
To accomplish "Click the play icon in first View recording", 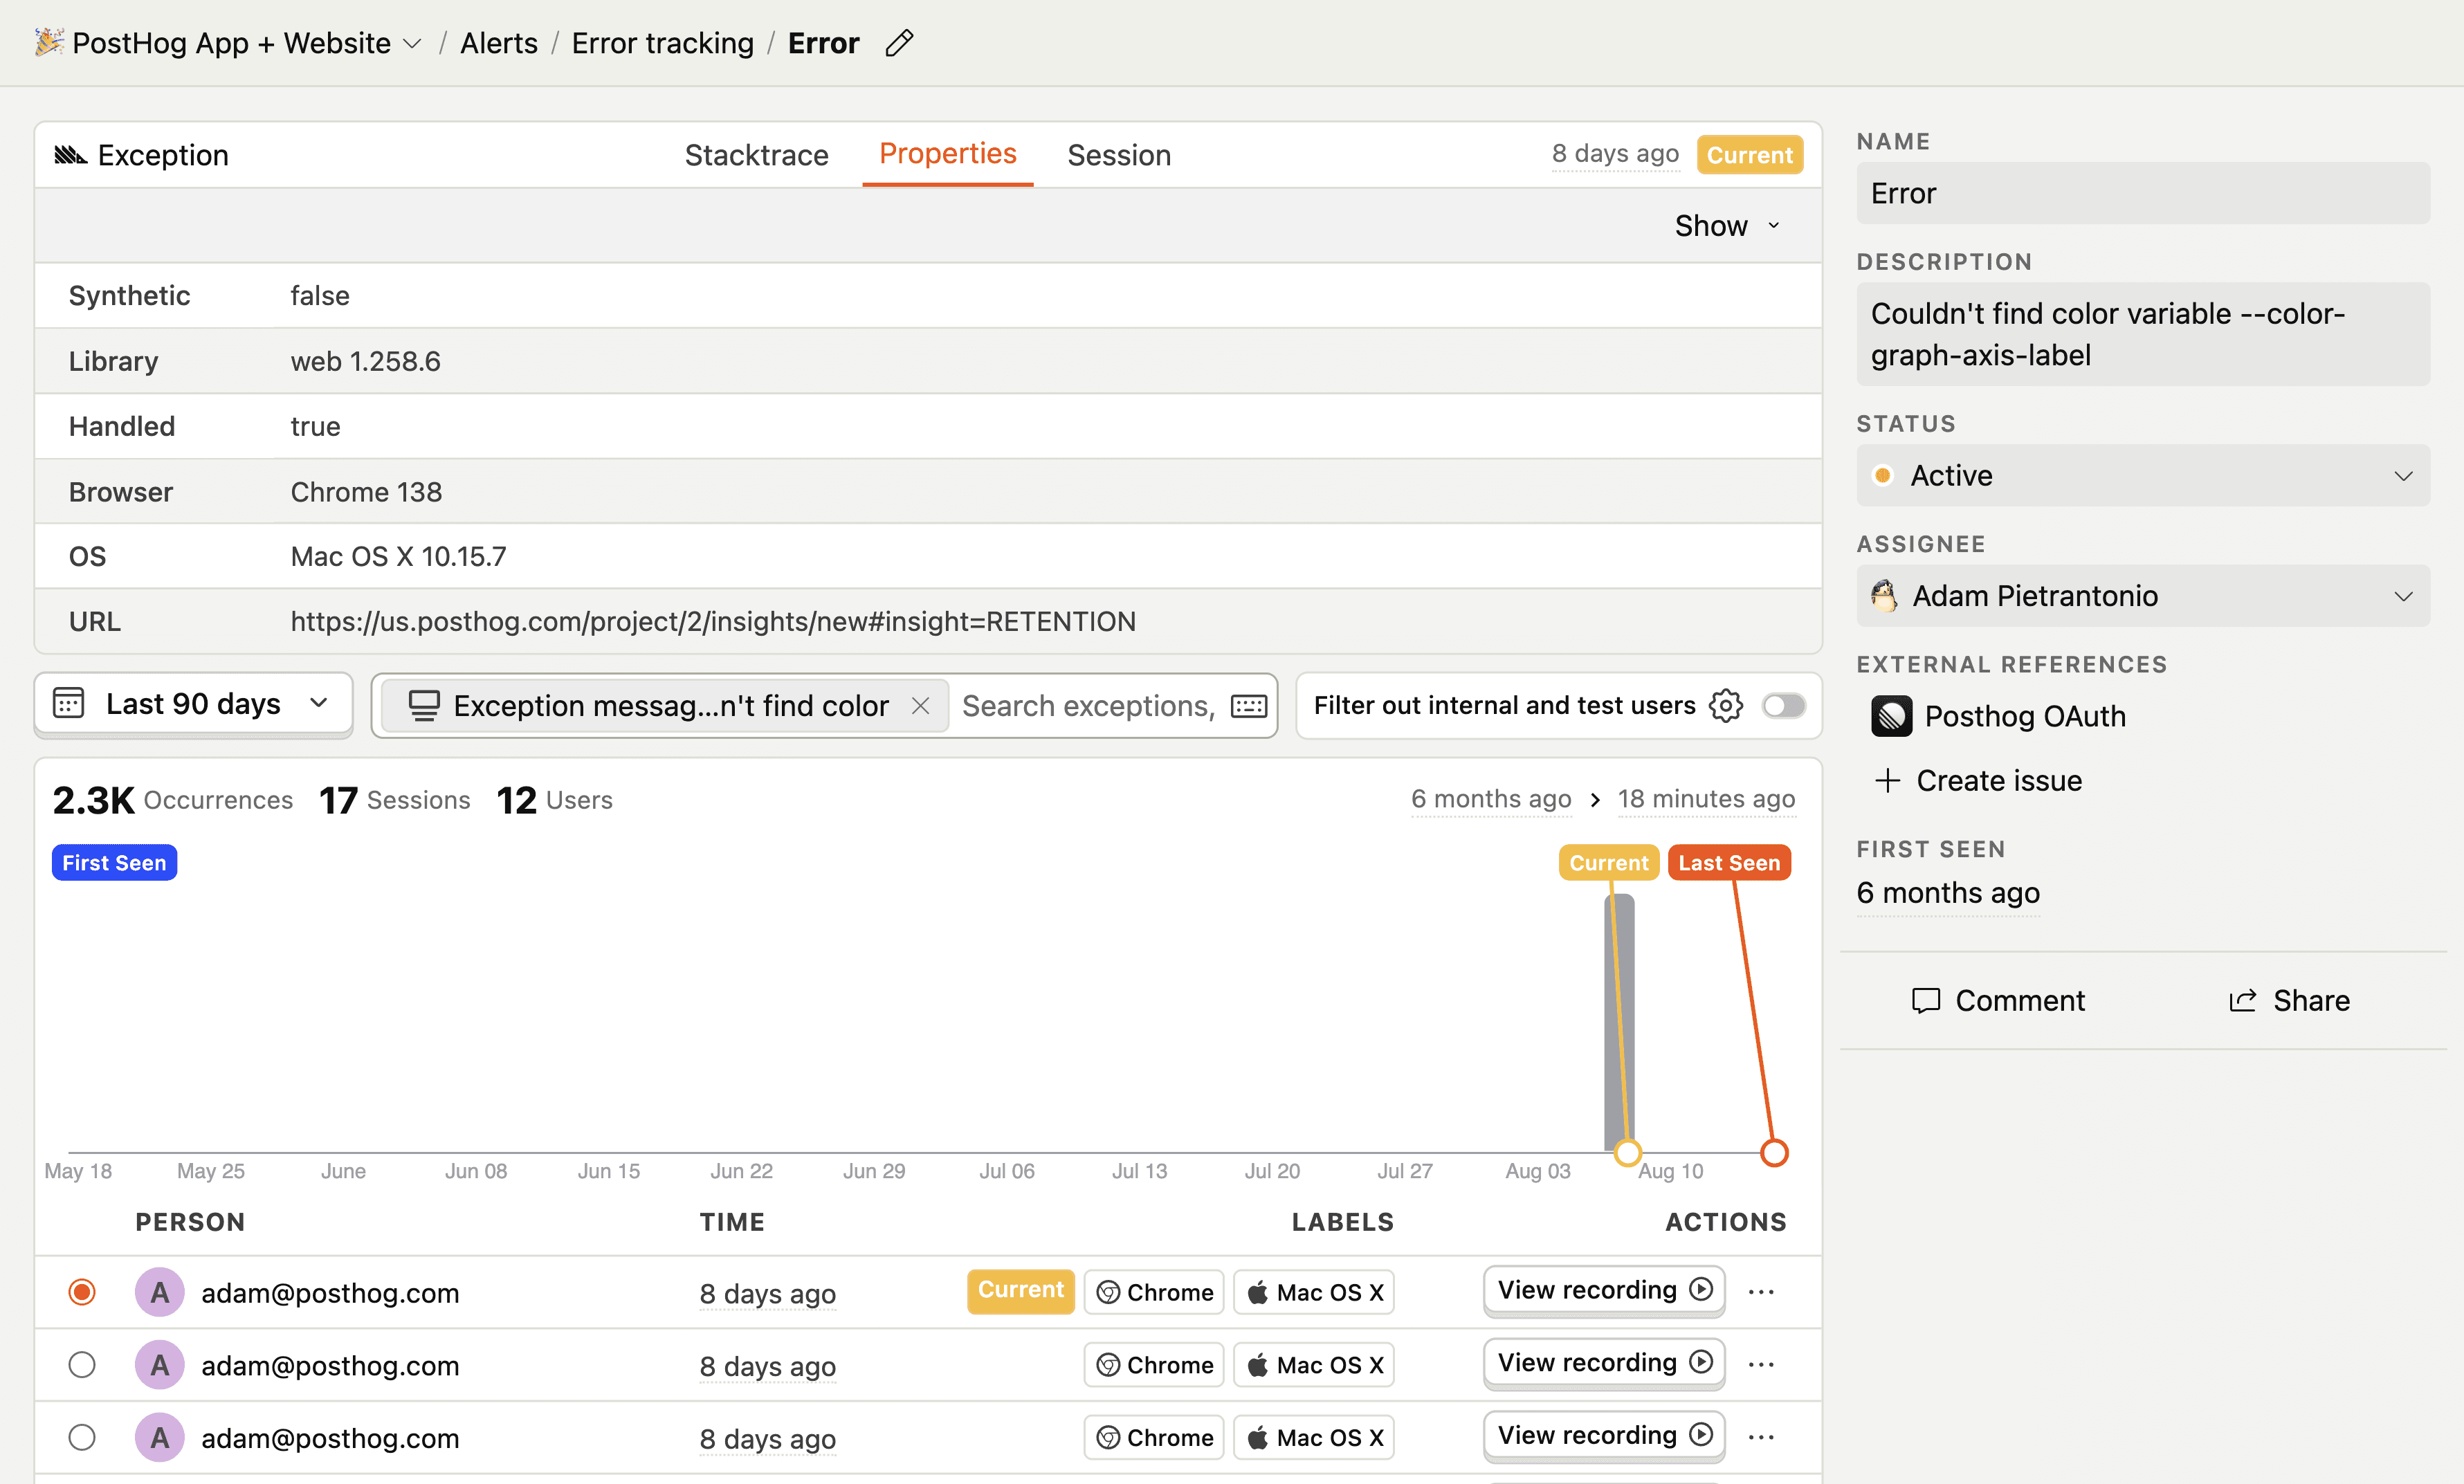I will coord(1701,1289).
